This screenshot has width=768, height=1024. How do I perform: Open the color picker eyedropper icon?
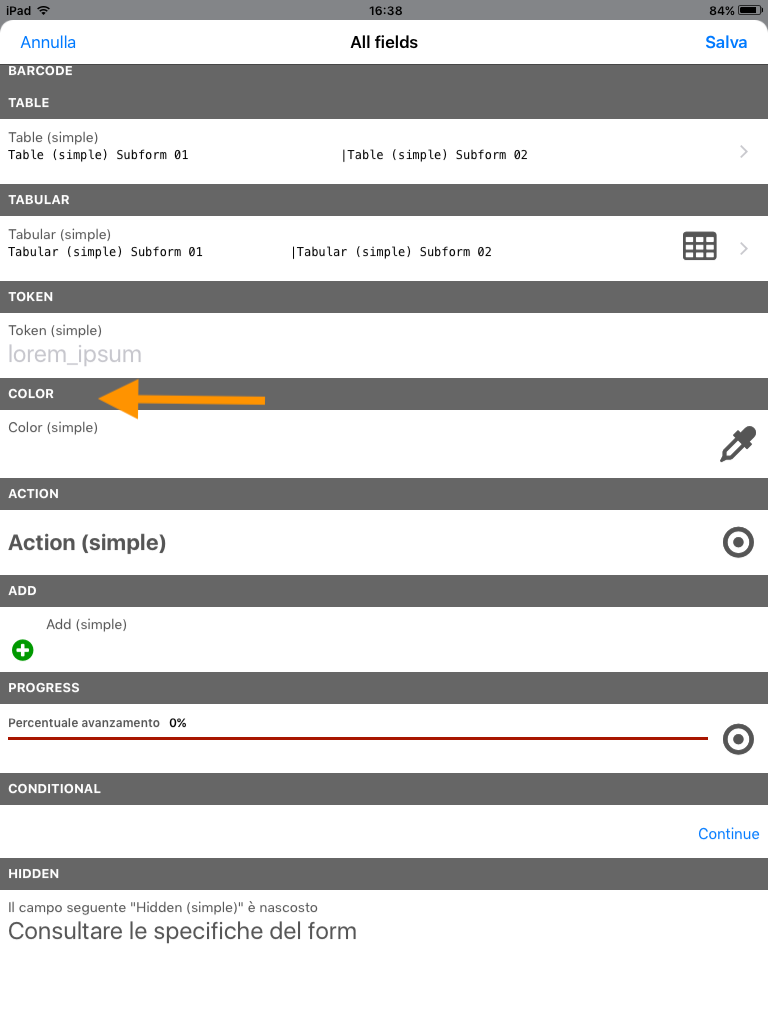[738, 444]
